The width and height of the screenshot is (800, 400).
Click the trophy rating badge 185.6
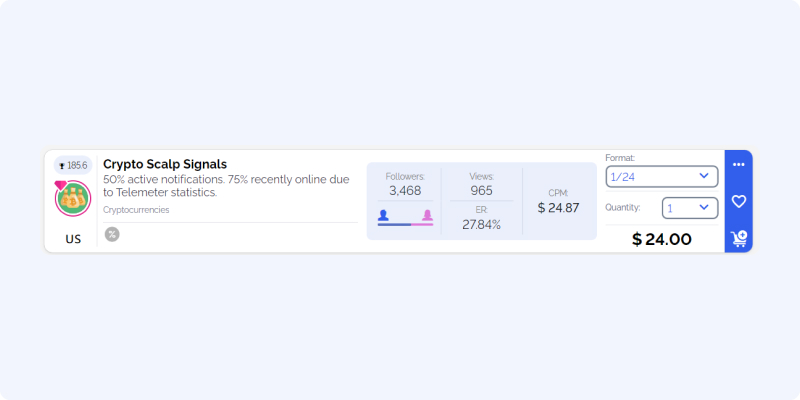coord(73,165)
